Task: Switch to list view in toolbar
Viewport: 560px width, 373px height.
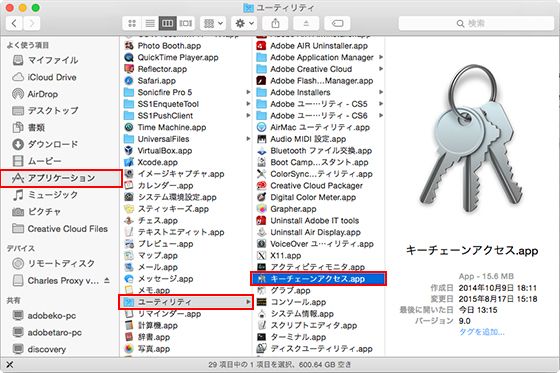Action: (150, 24)
